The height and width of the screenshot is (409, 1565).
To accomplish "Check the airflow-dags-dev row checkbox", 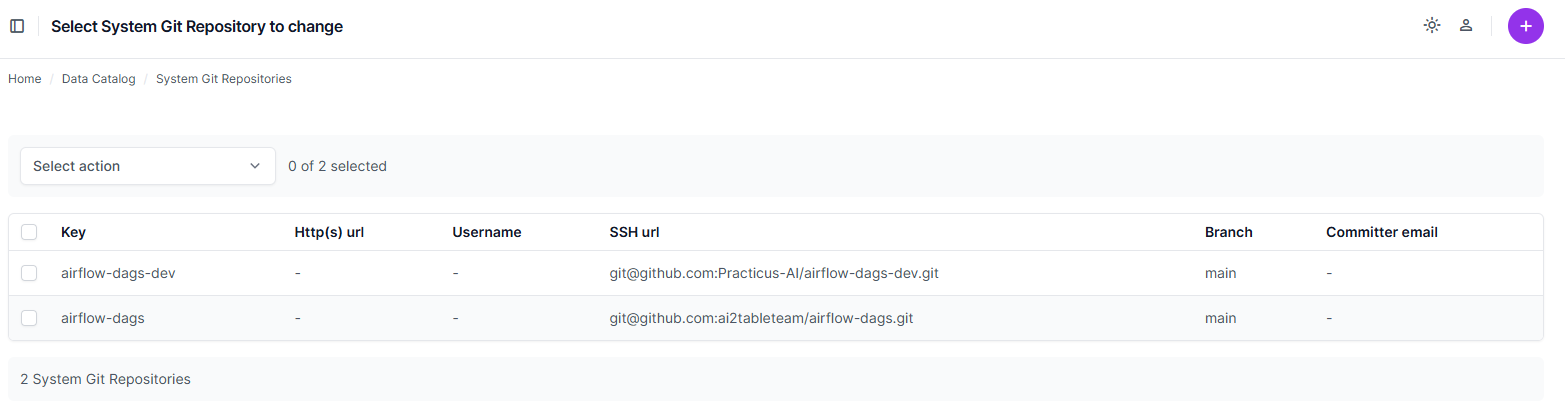I will (29, 273).
